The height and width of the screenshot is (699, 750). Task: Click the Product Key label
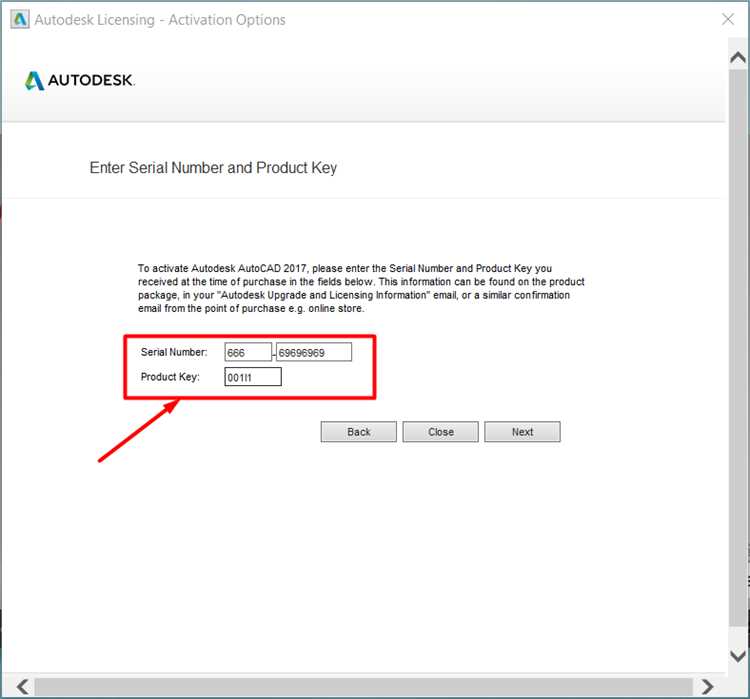coord(170,377)
